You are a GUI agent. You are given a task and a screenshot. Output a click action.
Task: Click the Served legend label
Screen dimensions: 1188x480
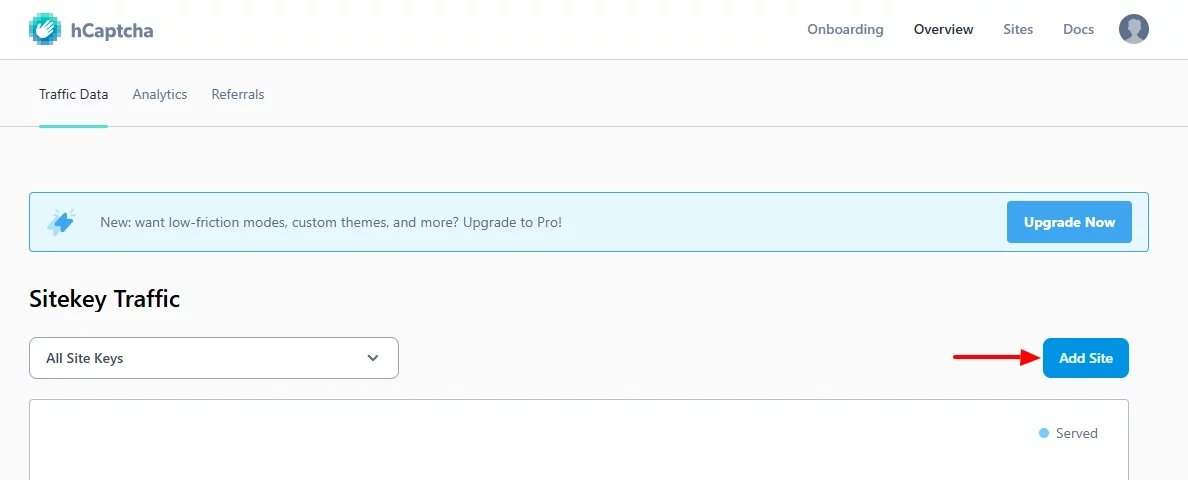point(1077,433)
